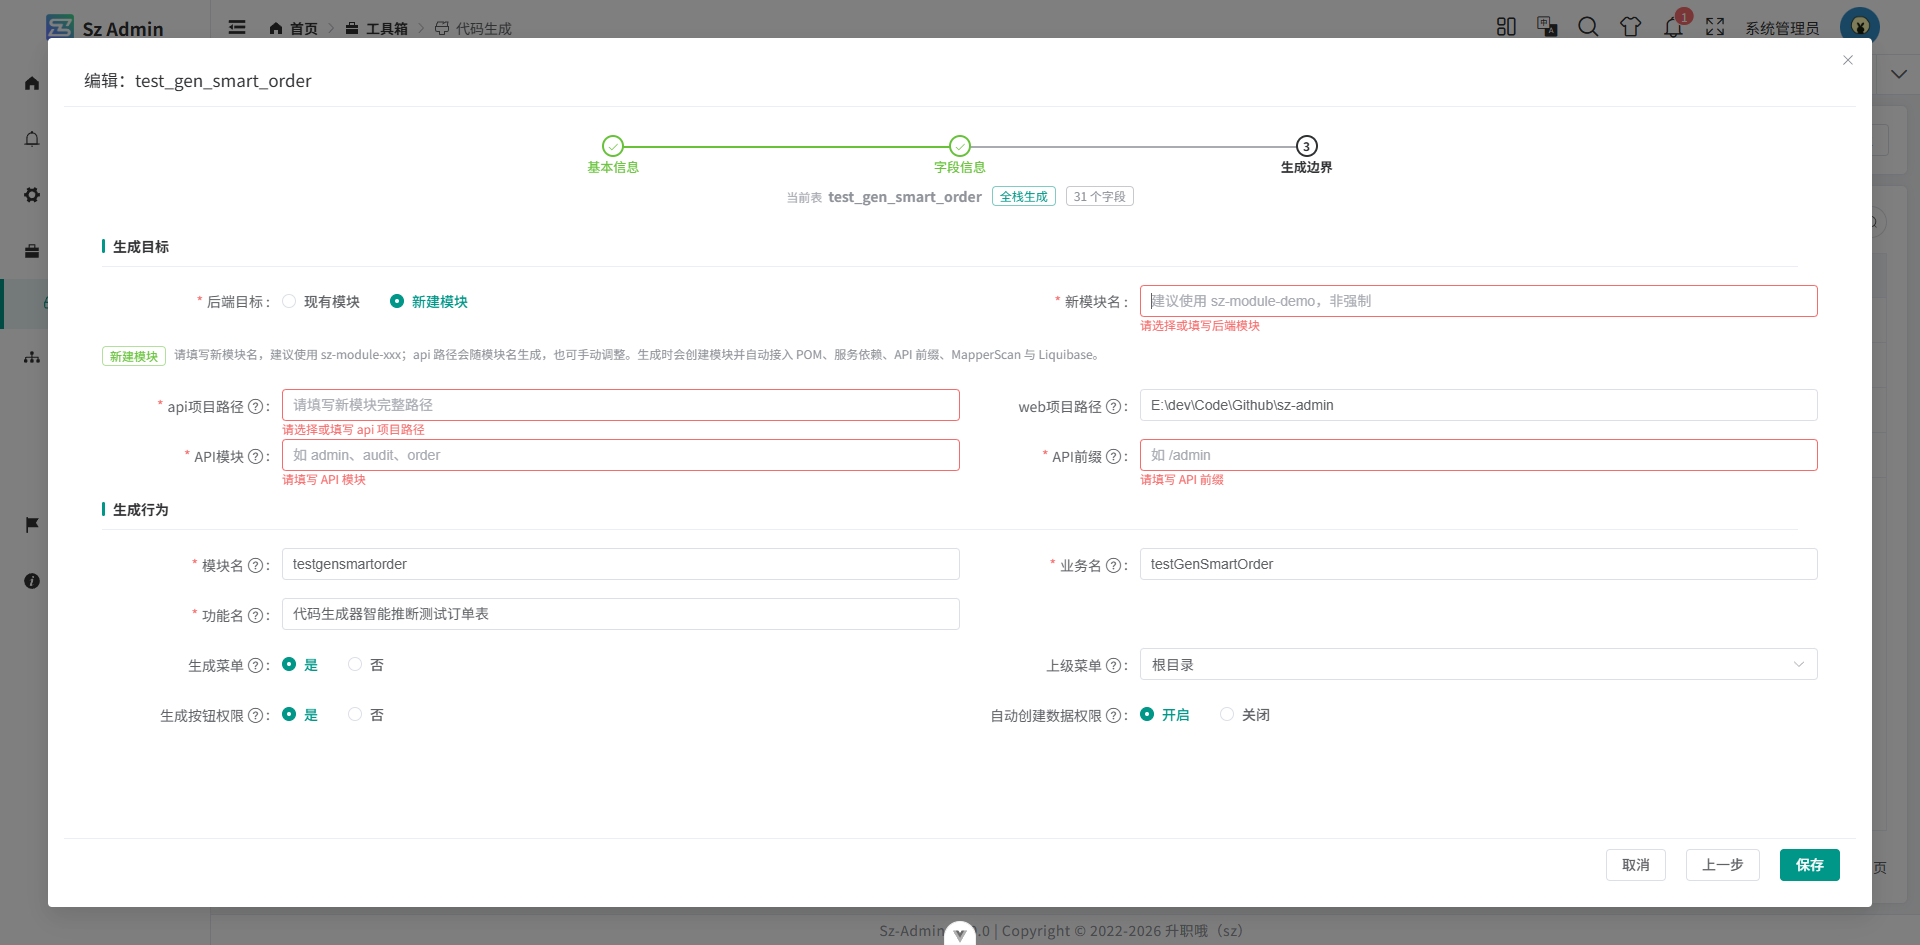Go to the 基本信息 step
The width and height of the screenshot is (1920, 945).
tap(613, 155)
